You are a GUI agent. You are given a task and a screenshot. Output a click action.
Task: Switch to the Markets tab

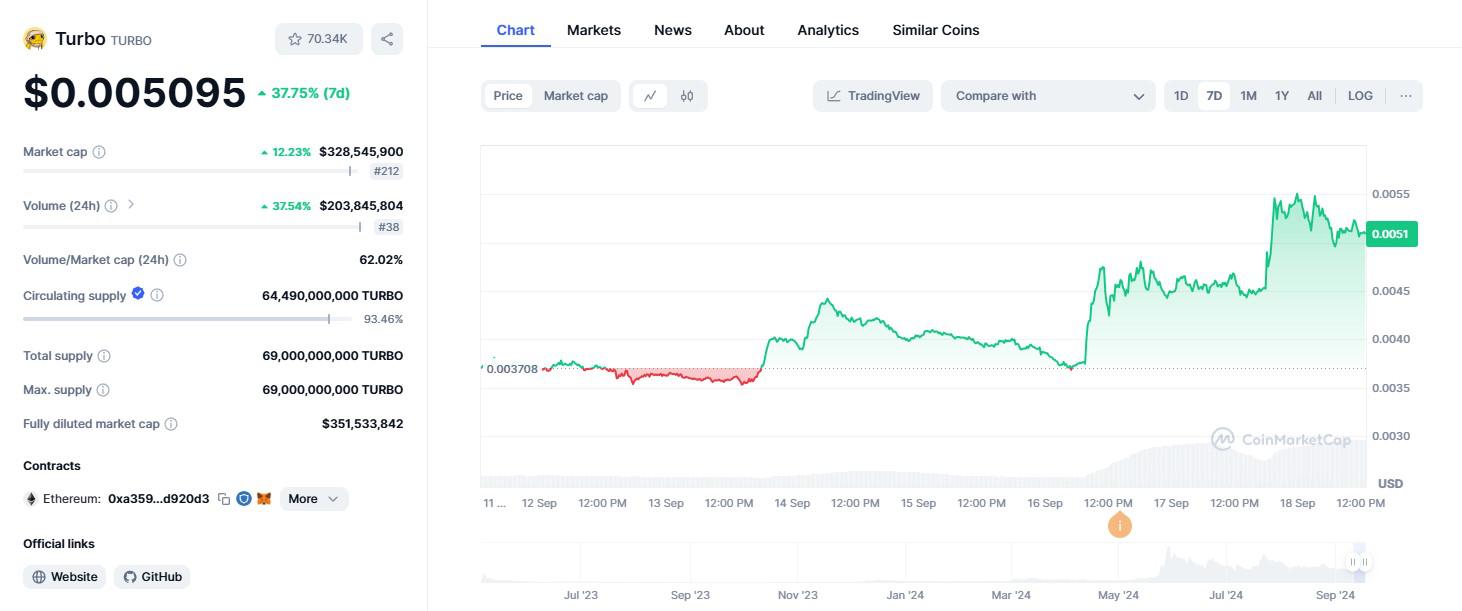coord(594,30)
